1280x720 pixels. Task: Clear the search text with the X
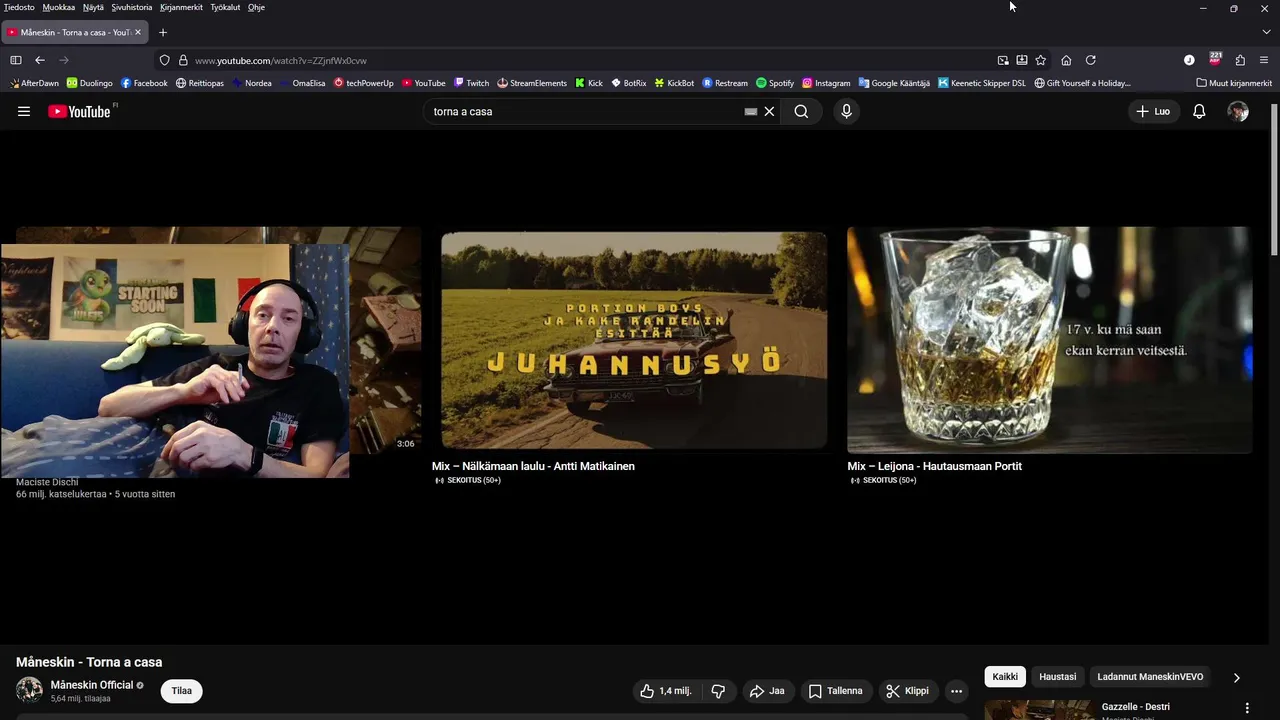coord(769,112)
